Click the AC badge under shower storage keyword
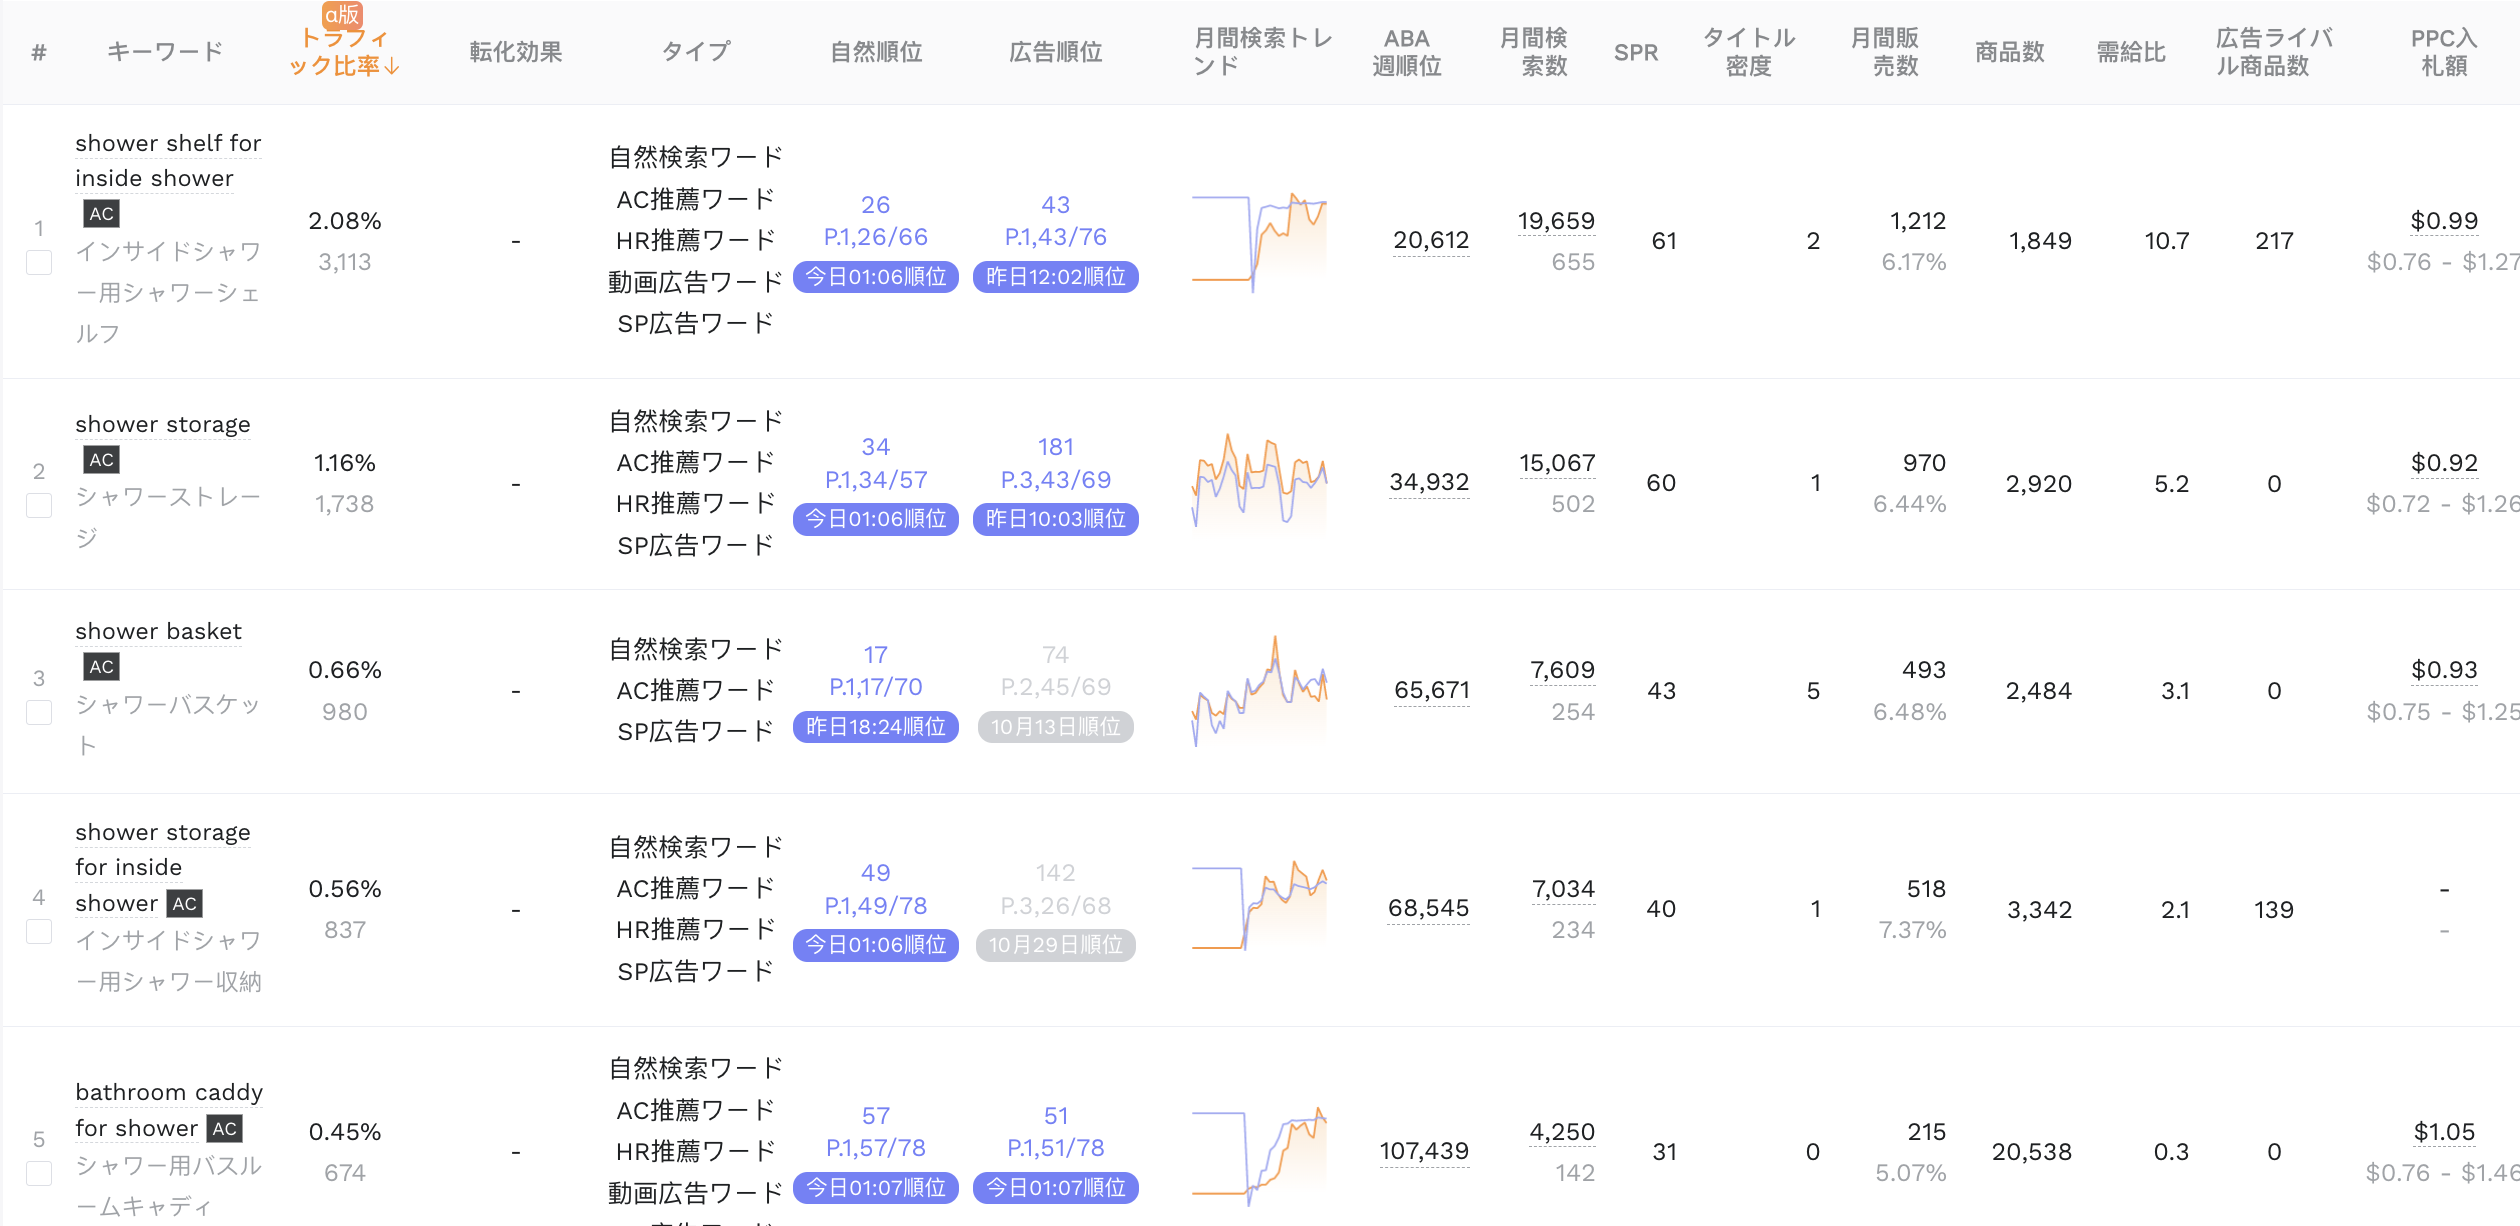The image size is (2520, 1226). tap(102, 460)
